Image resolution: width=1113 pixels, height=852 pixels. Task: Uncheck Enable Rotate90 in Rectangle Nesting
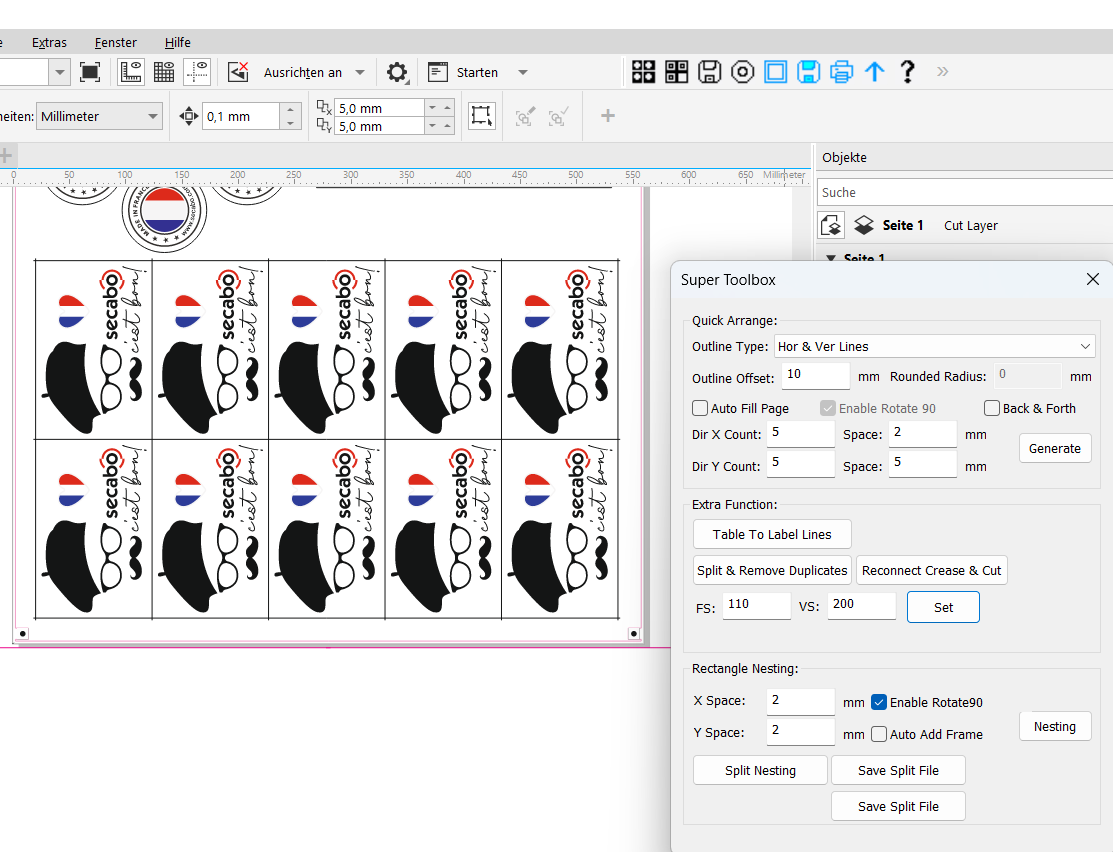tap(879, 702)
